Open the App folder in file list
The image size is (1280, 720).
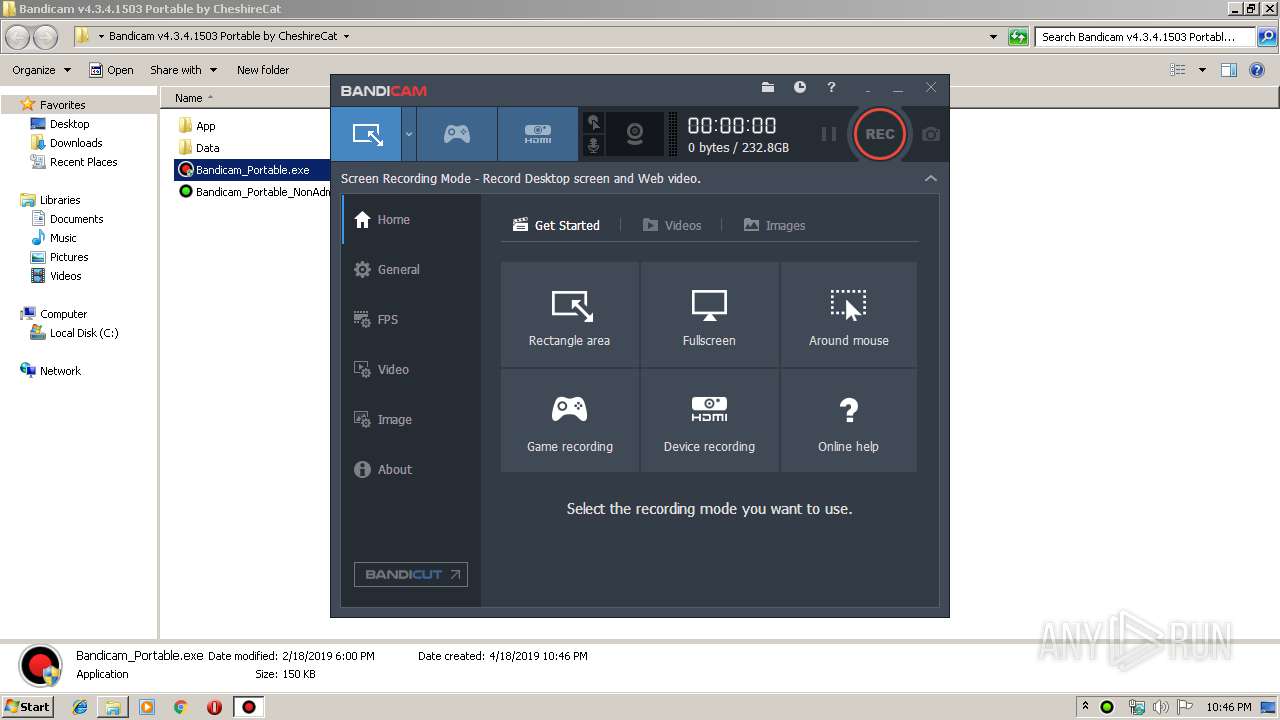[x=197, y=126]
